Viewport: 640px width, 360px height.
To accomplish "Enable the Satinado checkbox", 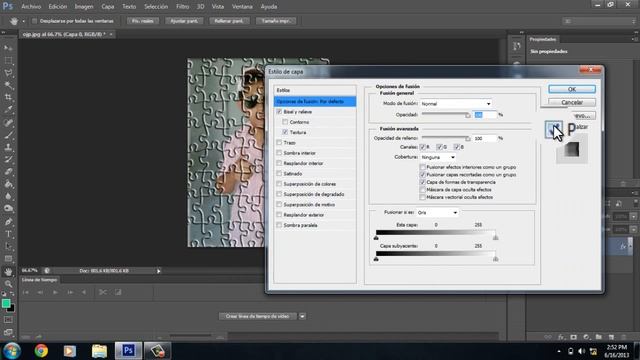I will point(279,173).
